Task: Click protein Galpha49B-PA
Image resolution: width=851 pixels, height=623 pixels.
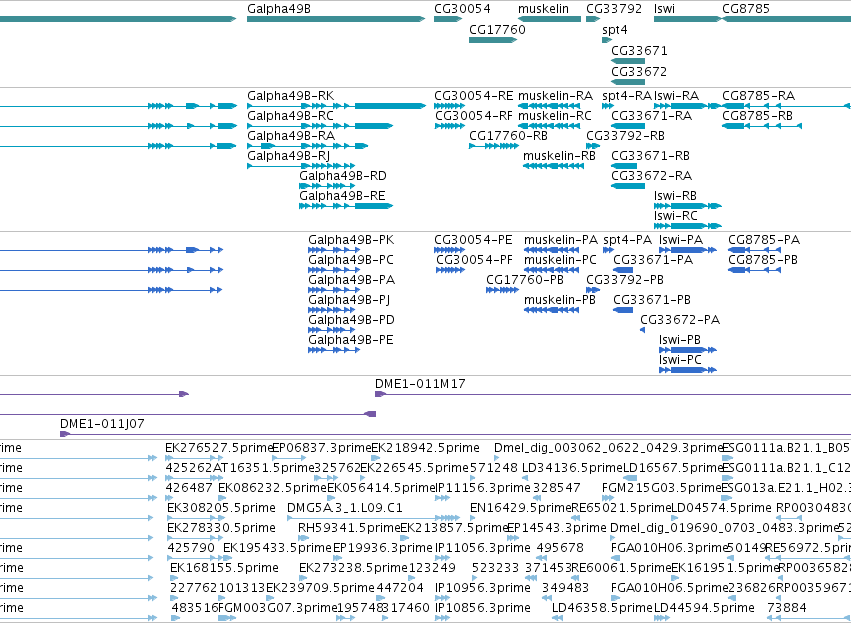Action: (334, 290)
